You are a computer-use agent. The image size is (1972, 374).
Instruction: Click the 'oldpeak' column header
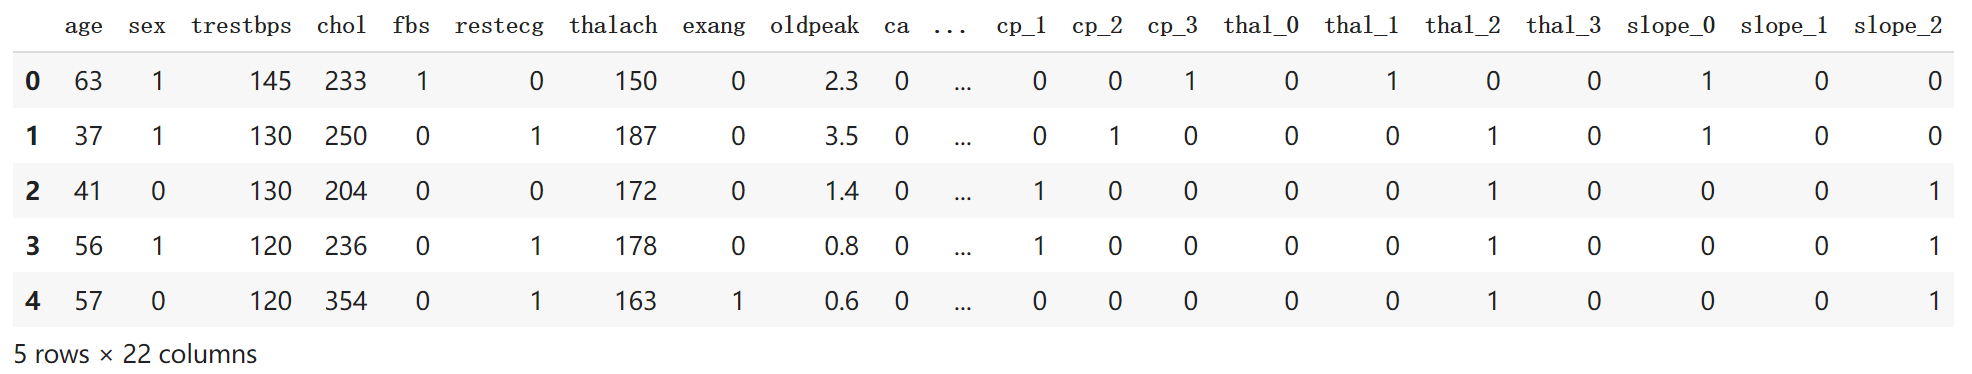(814, 26)
